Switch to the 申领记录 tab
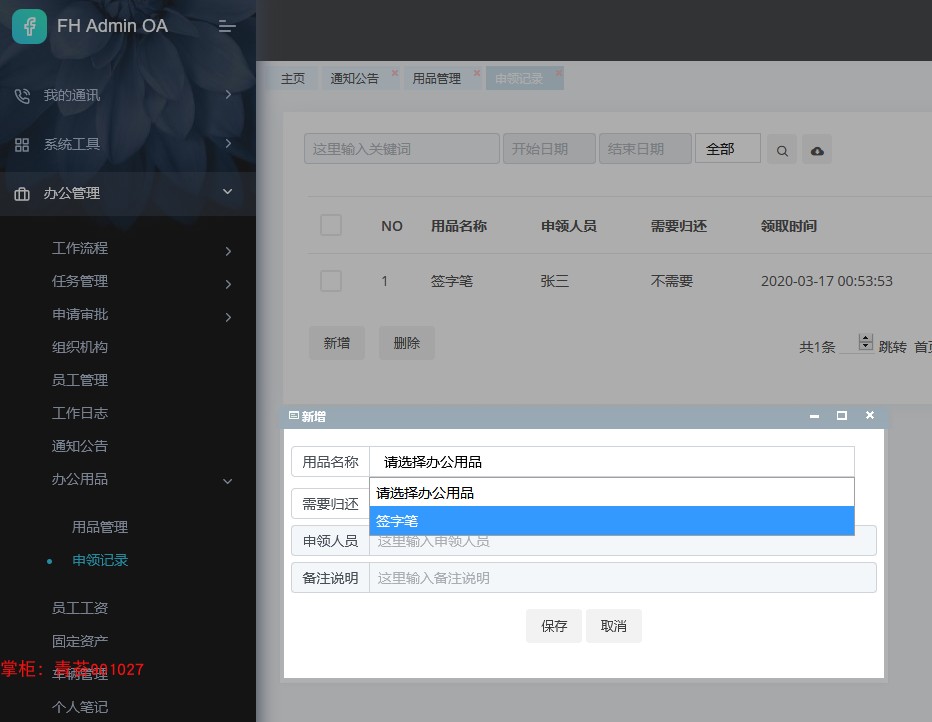 pos(519,78)
